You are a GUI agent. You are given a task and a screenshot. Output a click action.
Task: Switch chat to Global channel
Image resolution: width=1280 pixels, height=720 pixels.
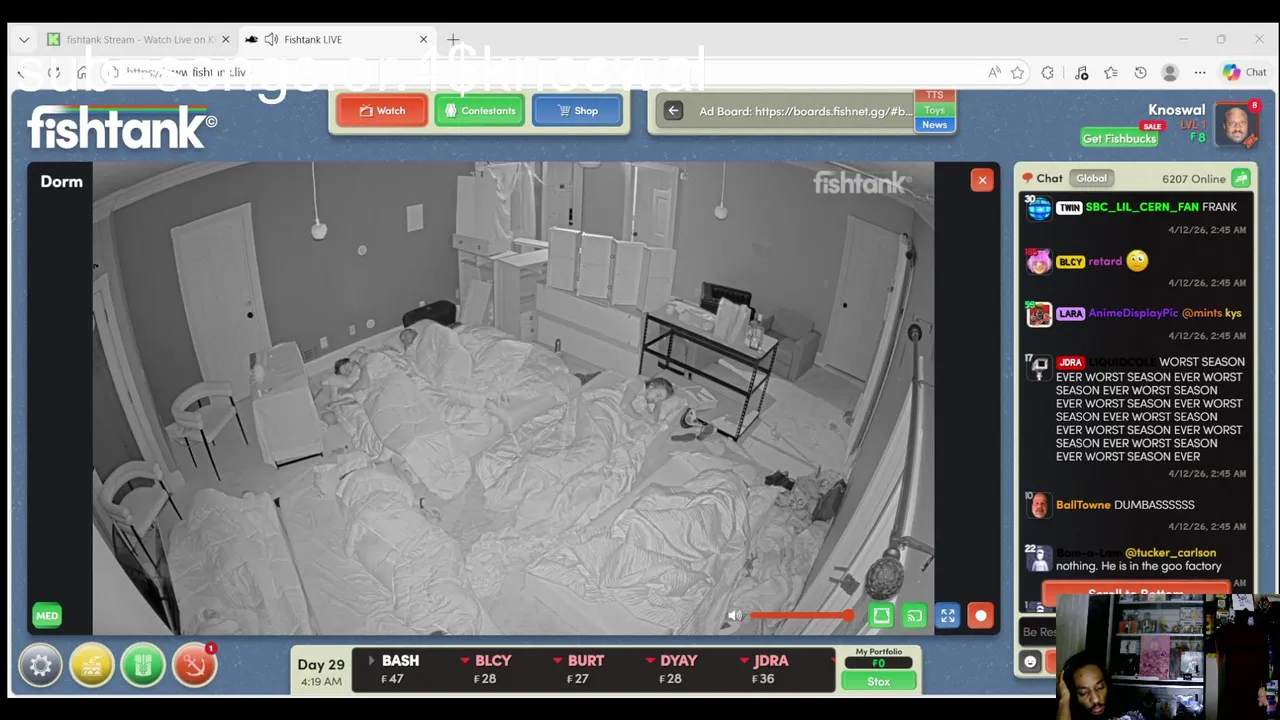(1091, 178)
